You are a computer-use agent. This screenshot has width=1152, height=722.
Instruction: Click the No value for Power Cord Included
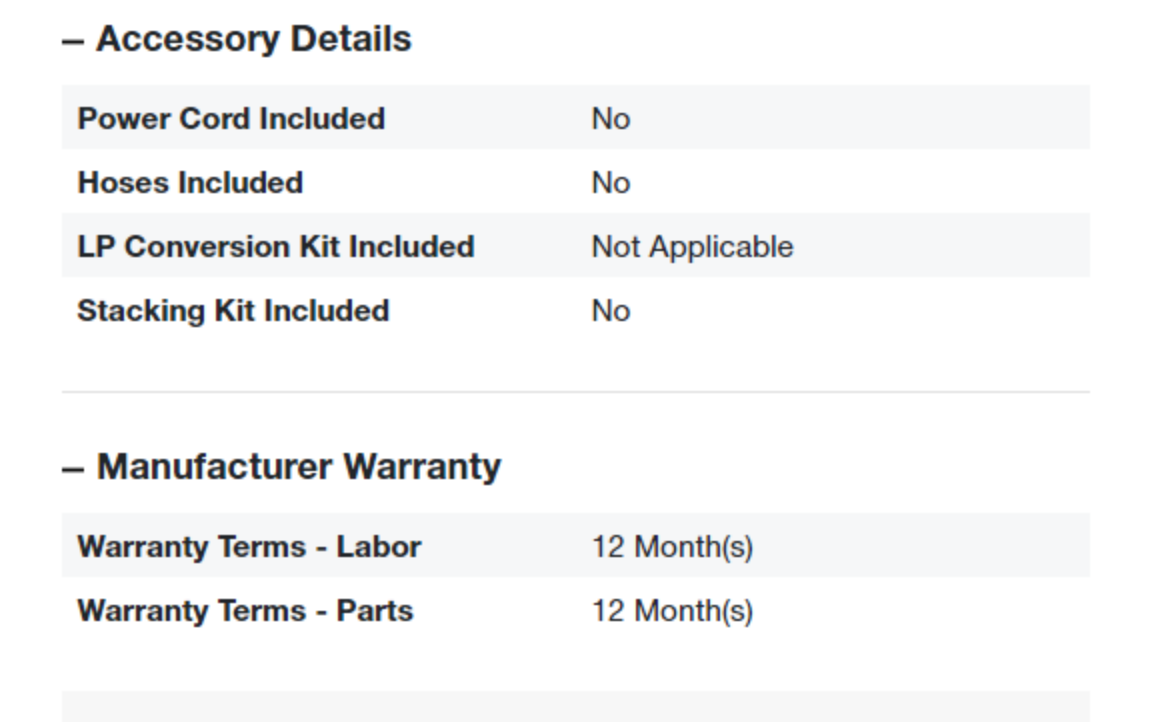pos(611,119)
